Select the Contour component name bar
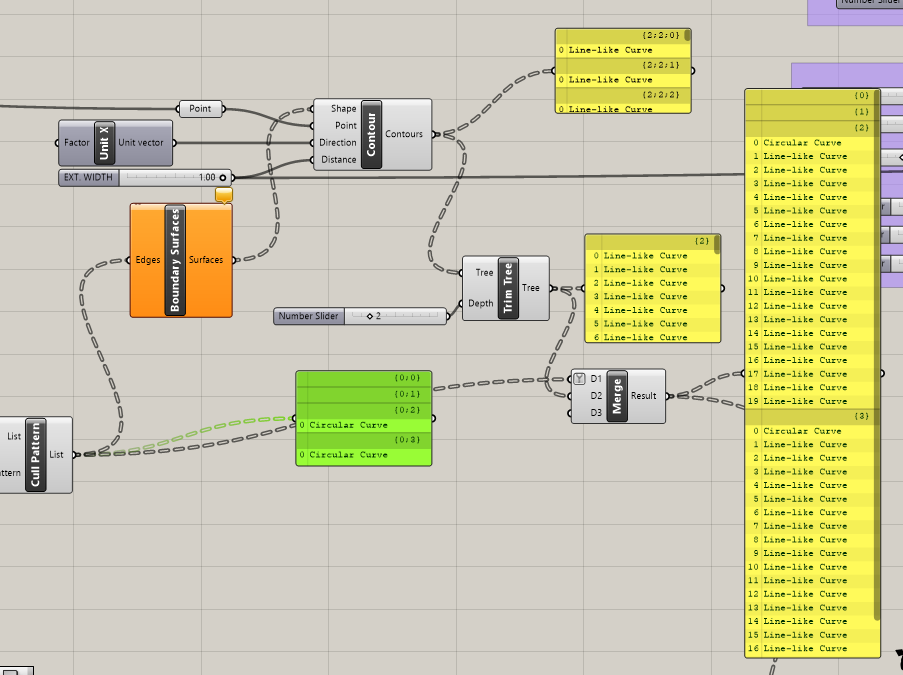 click(371, 134)
